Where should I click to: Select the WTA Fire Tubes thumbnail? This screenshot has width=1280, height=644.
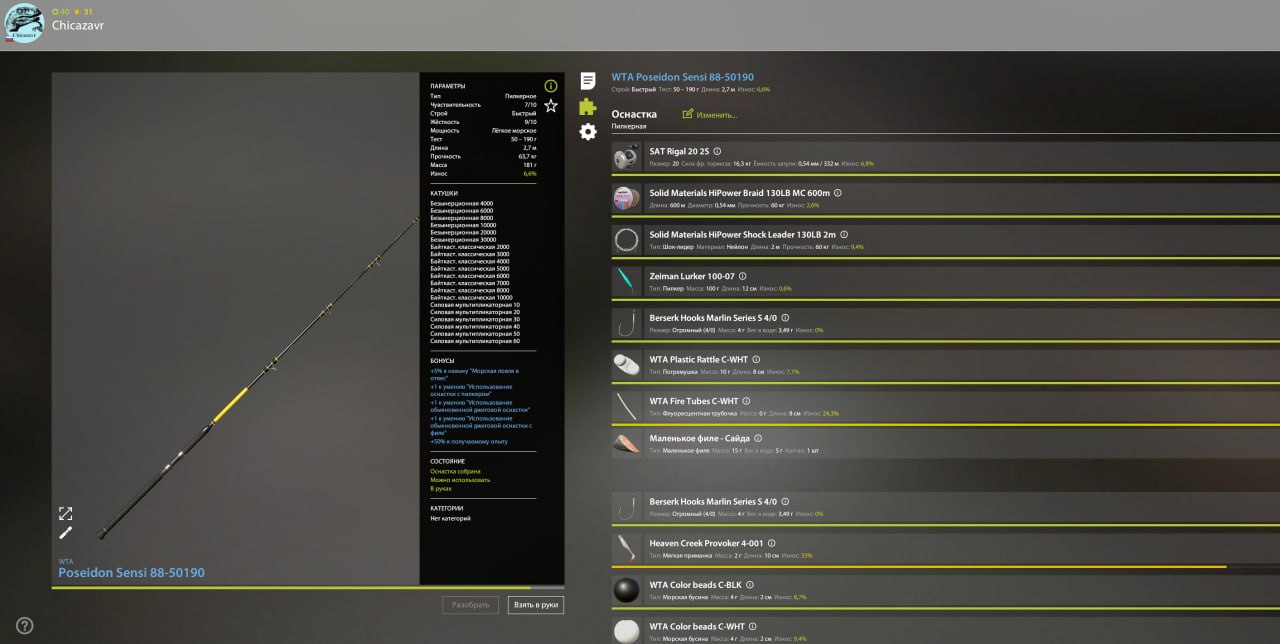pos(627,406)
